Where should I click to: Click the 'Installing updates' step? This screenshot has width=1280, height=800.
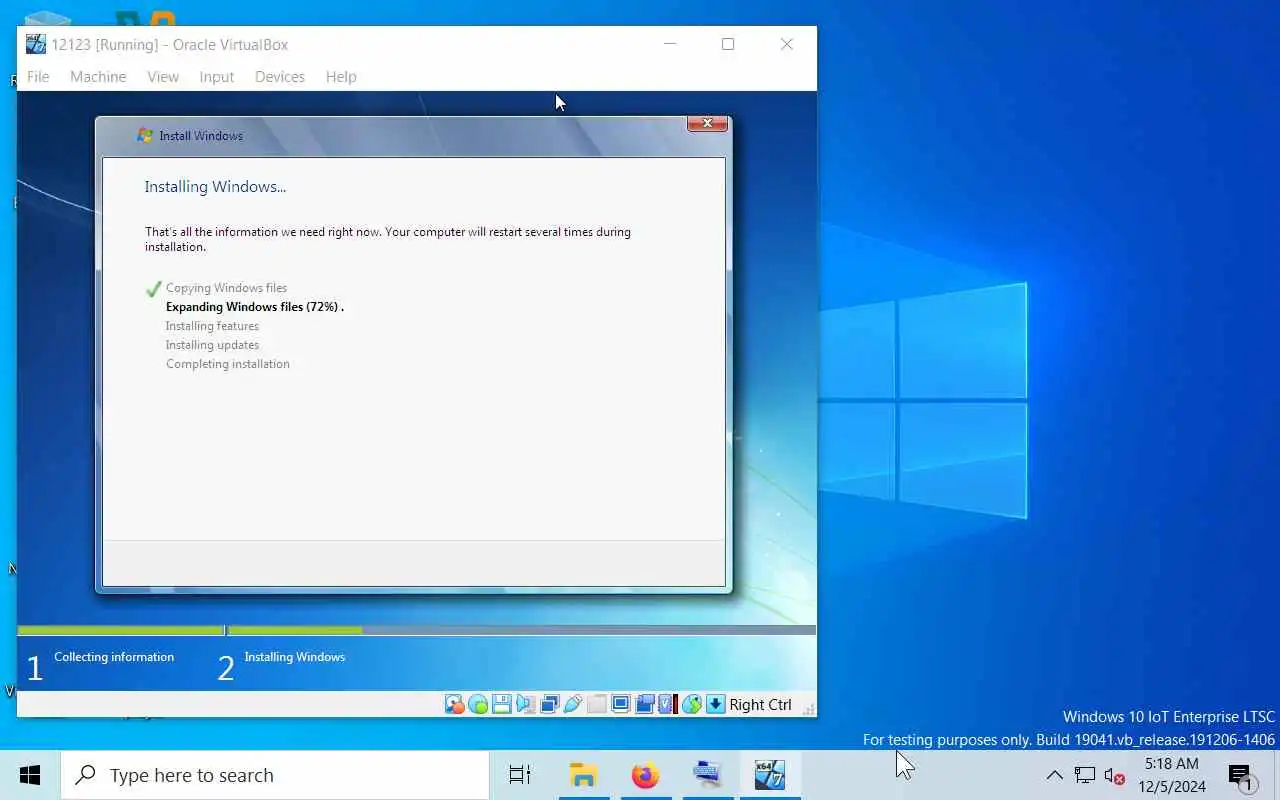pyautogui.click(x=212, y=345)
